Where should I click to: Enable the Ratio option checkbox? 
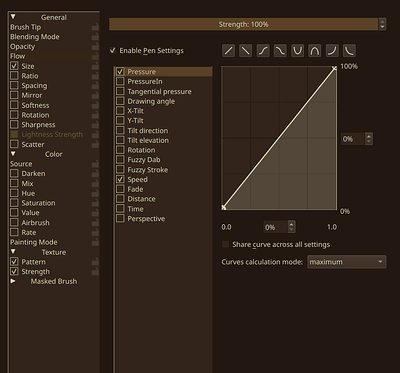tap(14, 76)
